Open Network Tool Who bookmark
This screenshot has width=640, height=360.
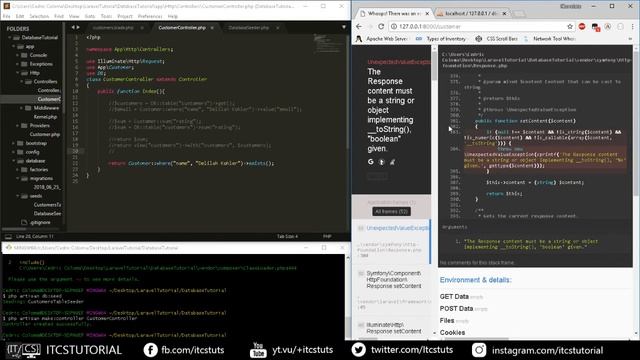click(549, 39)
